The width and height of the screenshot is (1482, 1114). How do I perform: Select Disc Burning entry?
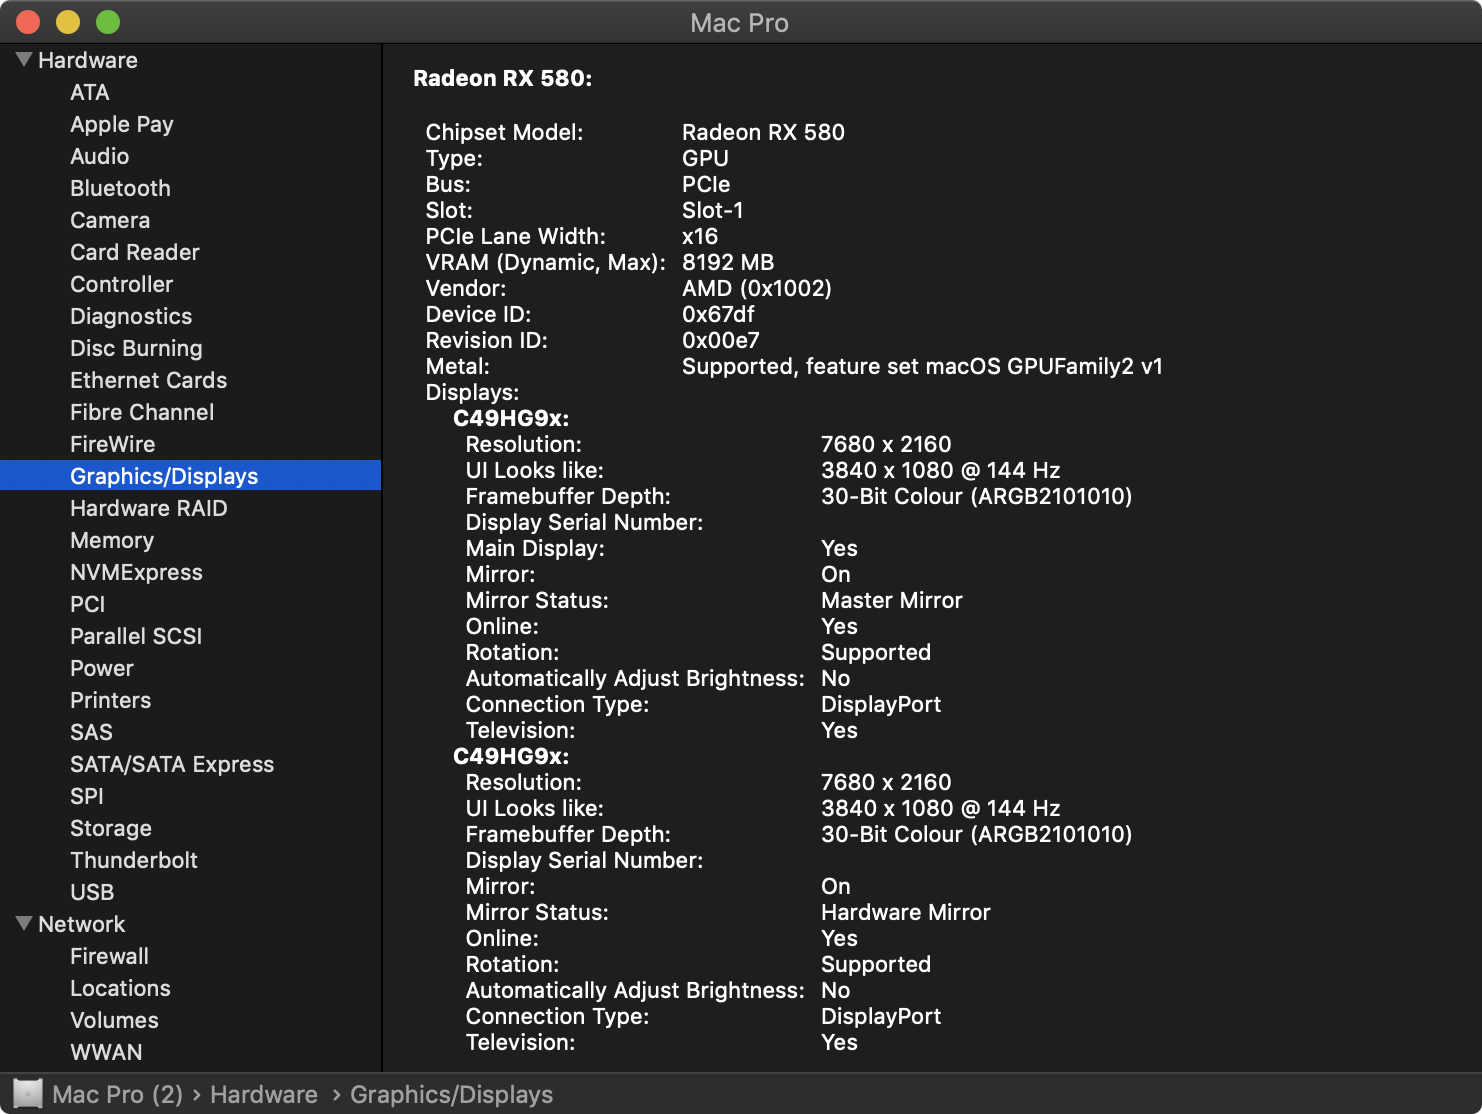136,348
